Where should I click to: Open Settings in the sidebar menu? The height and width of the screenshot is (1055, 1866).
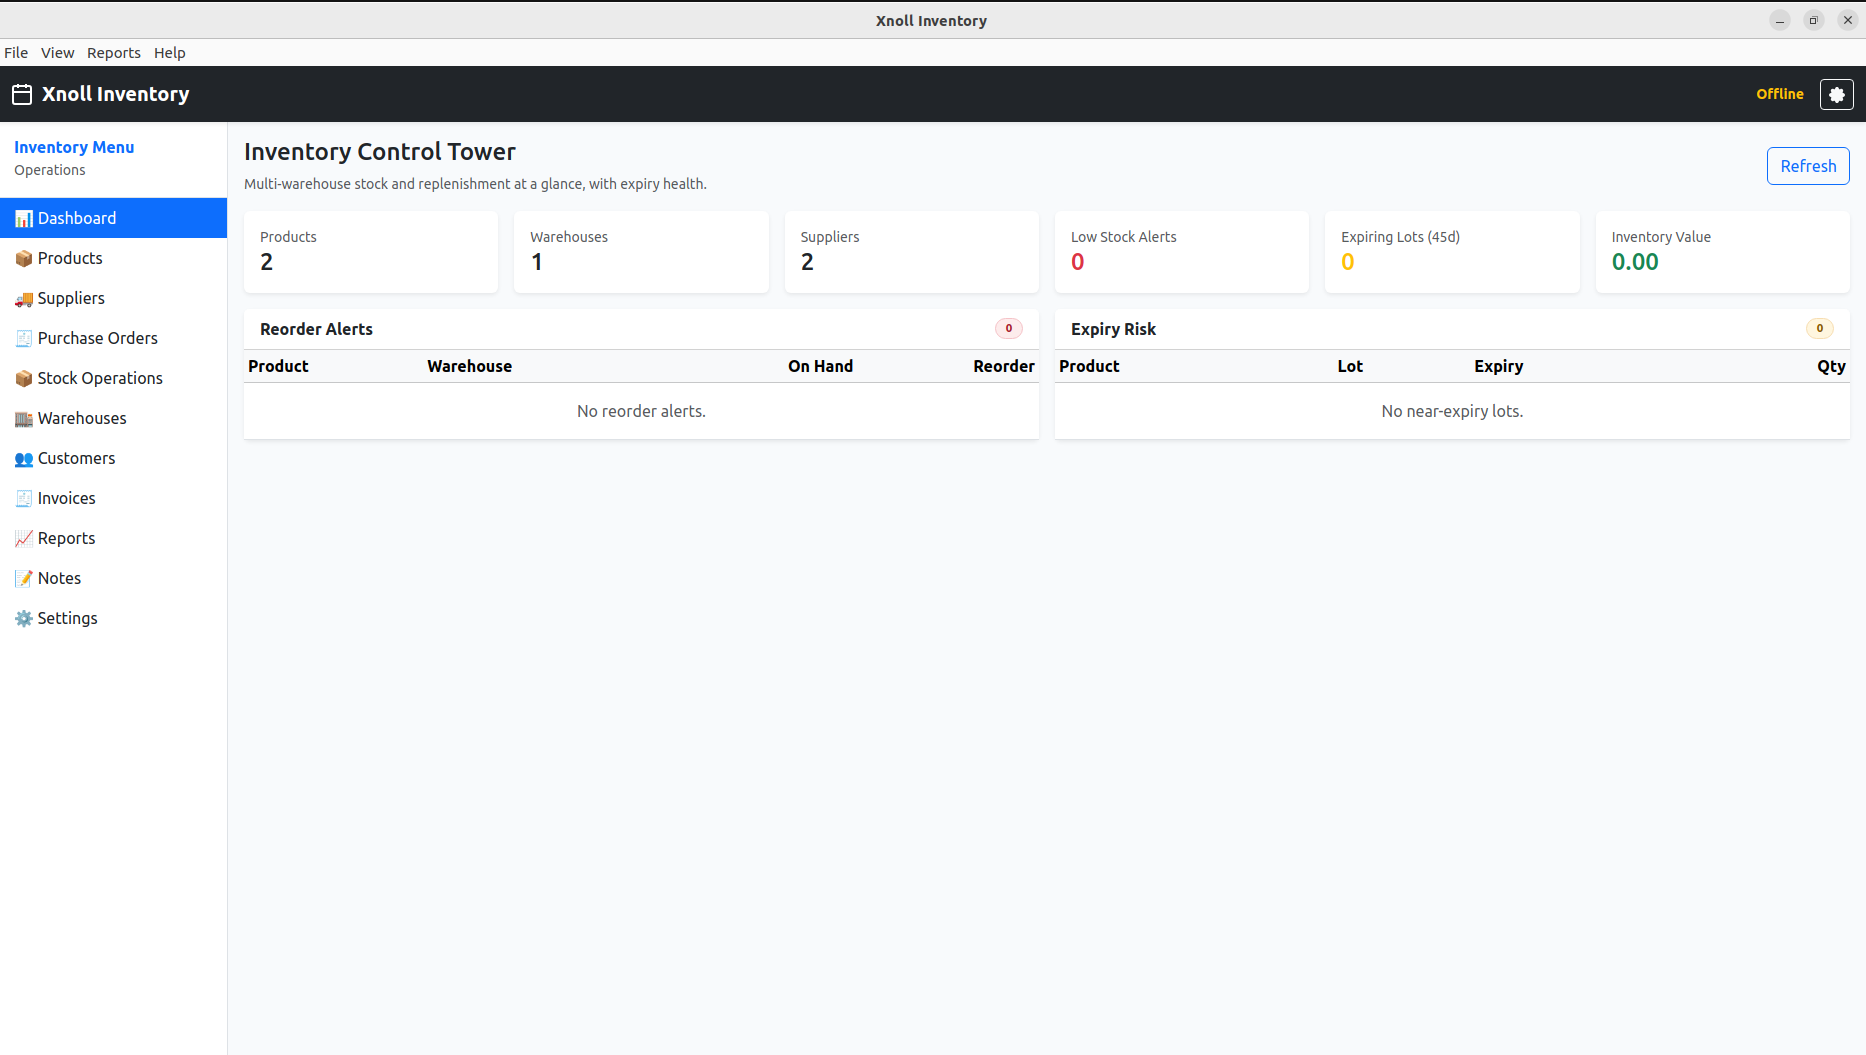[67, 618]
